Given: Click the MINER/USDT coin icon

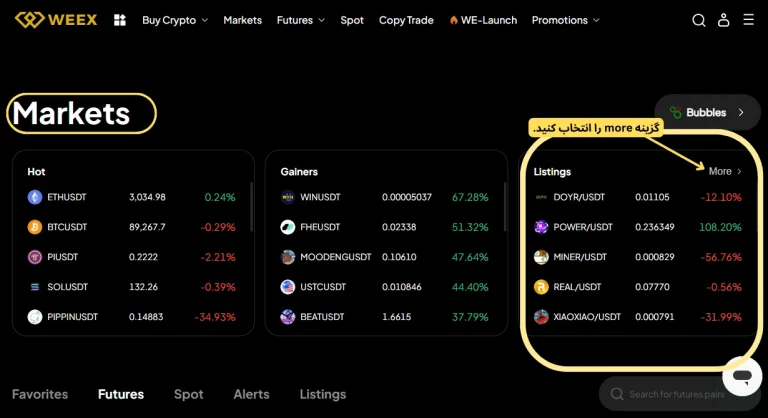Looking at the screenshot, I should (x=541, y=257).
